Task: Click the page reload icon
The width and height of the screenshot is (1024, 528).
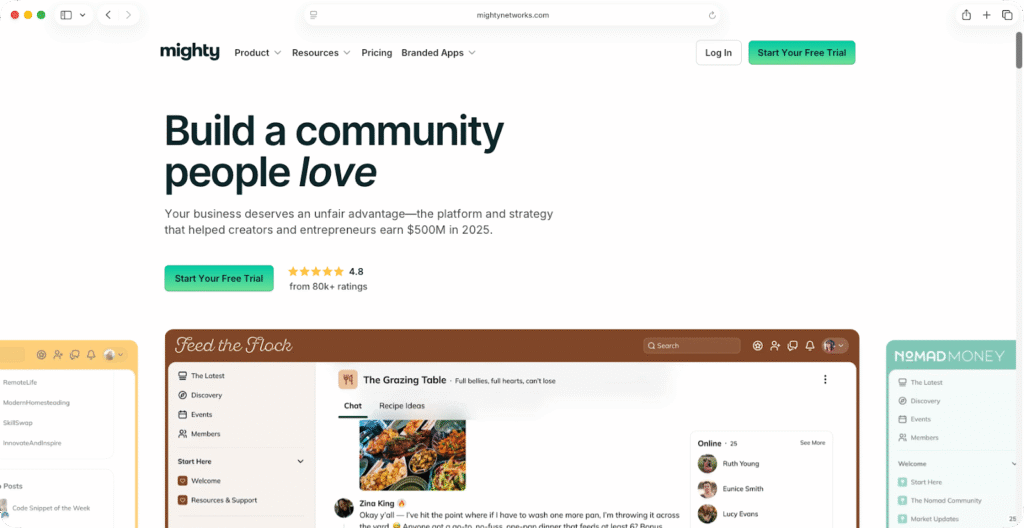Action: [712, 15]
